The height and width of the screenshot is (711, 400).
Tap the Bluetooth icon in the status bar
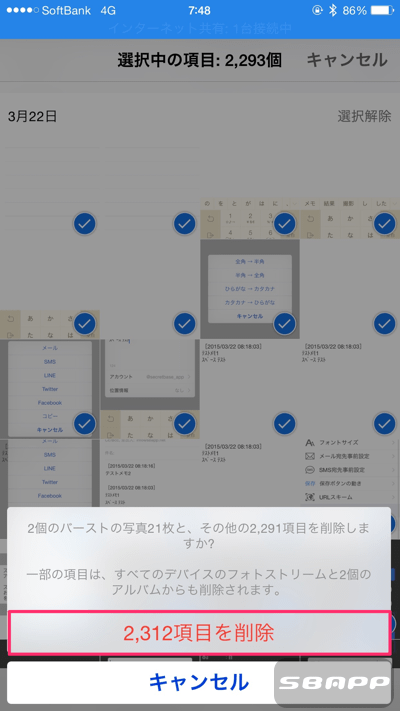click(x=332, y=10)
